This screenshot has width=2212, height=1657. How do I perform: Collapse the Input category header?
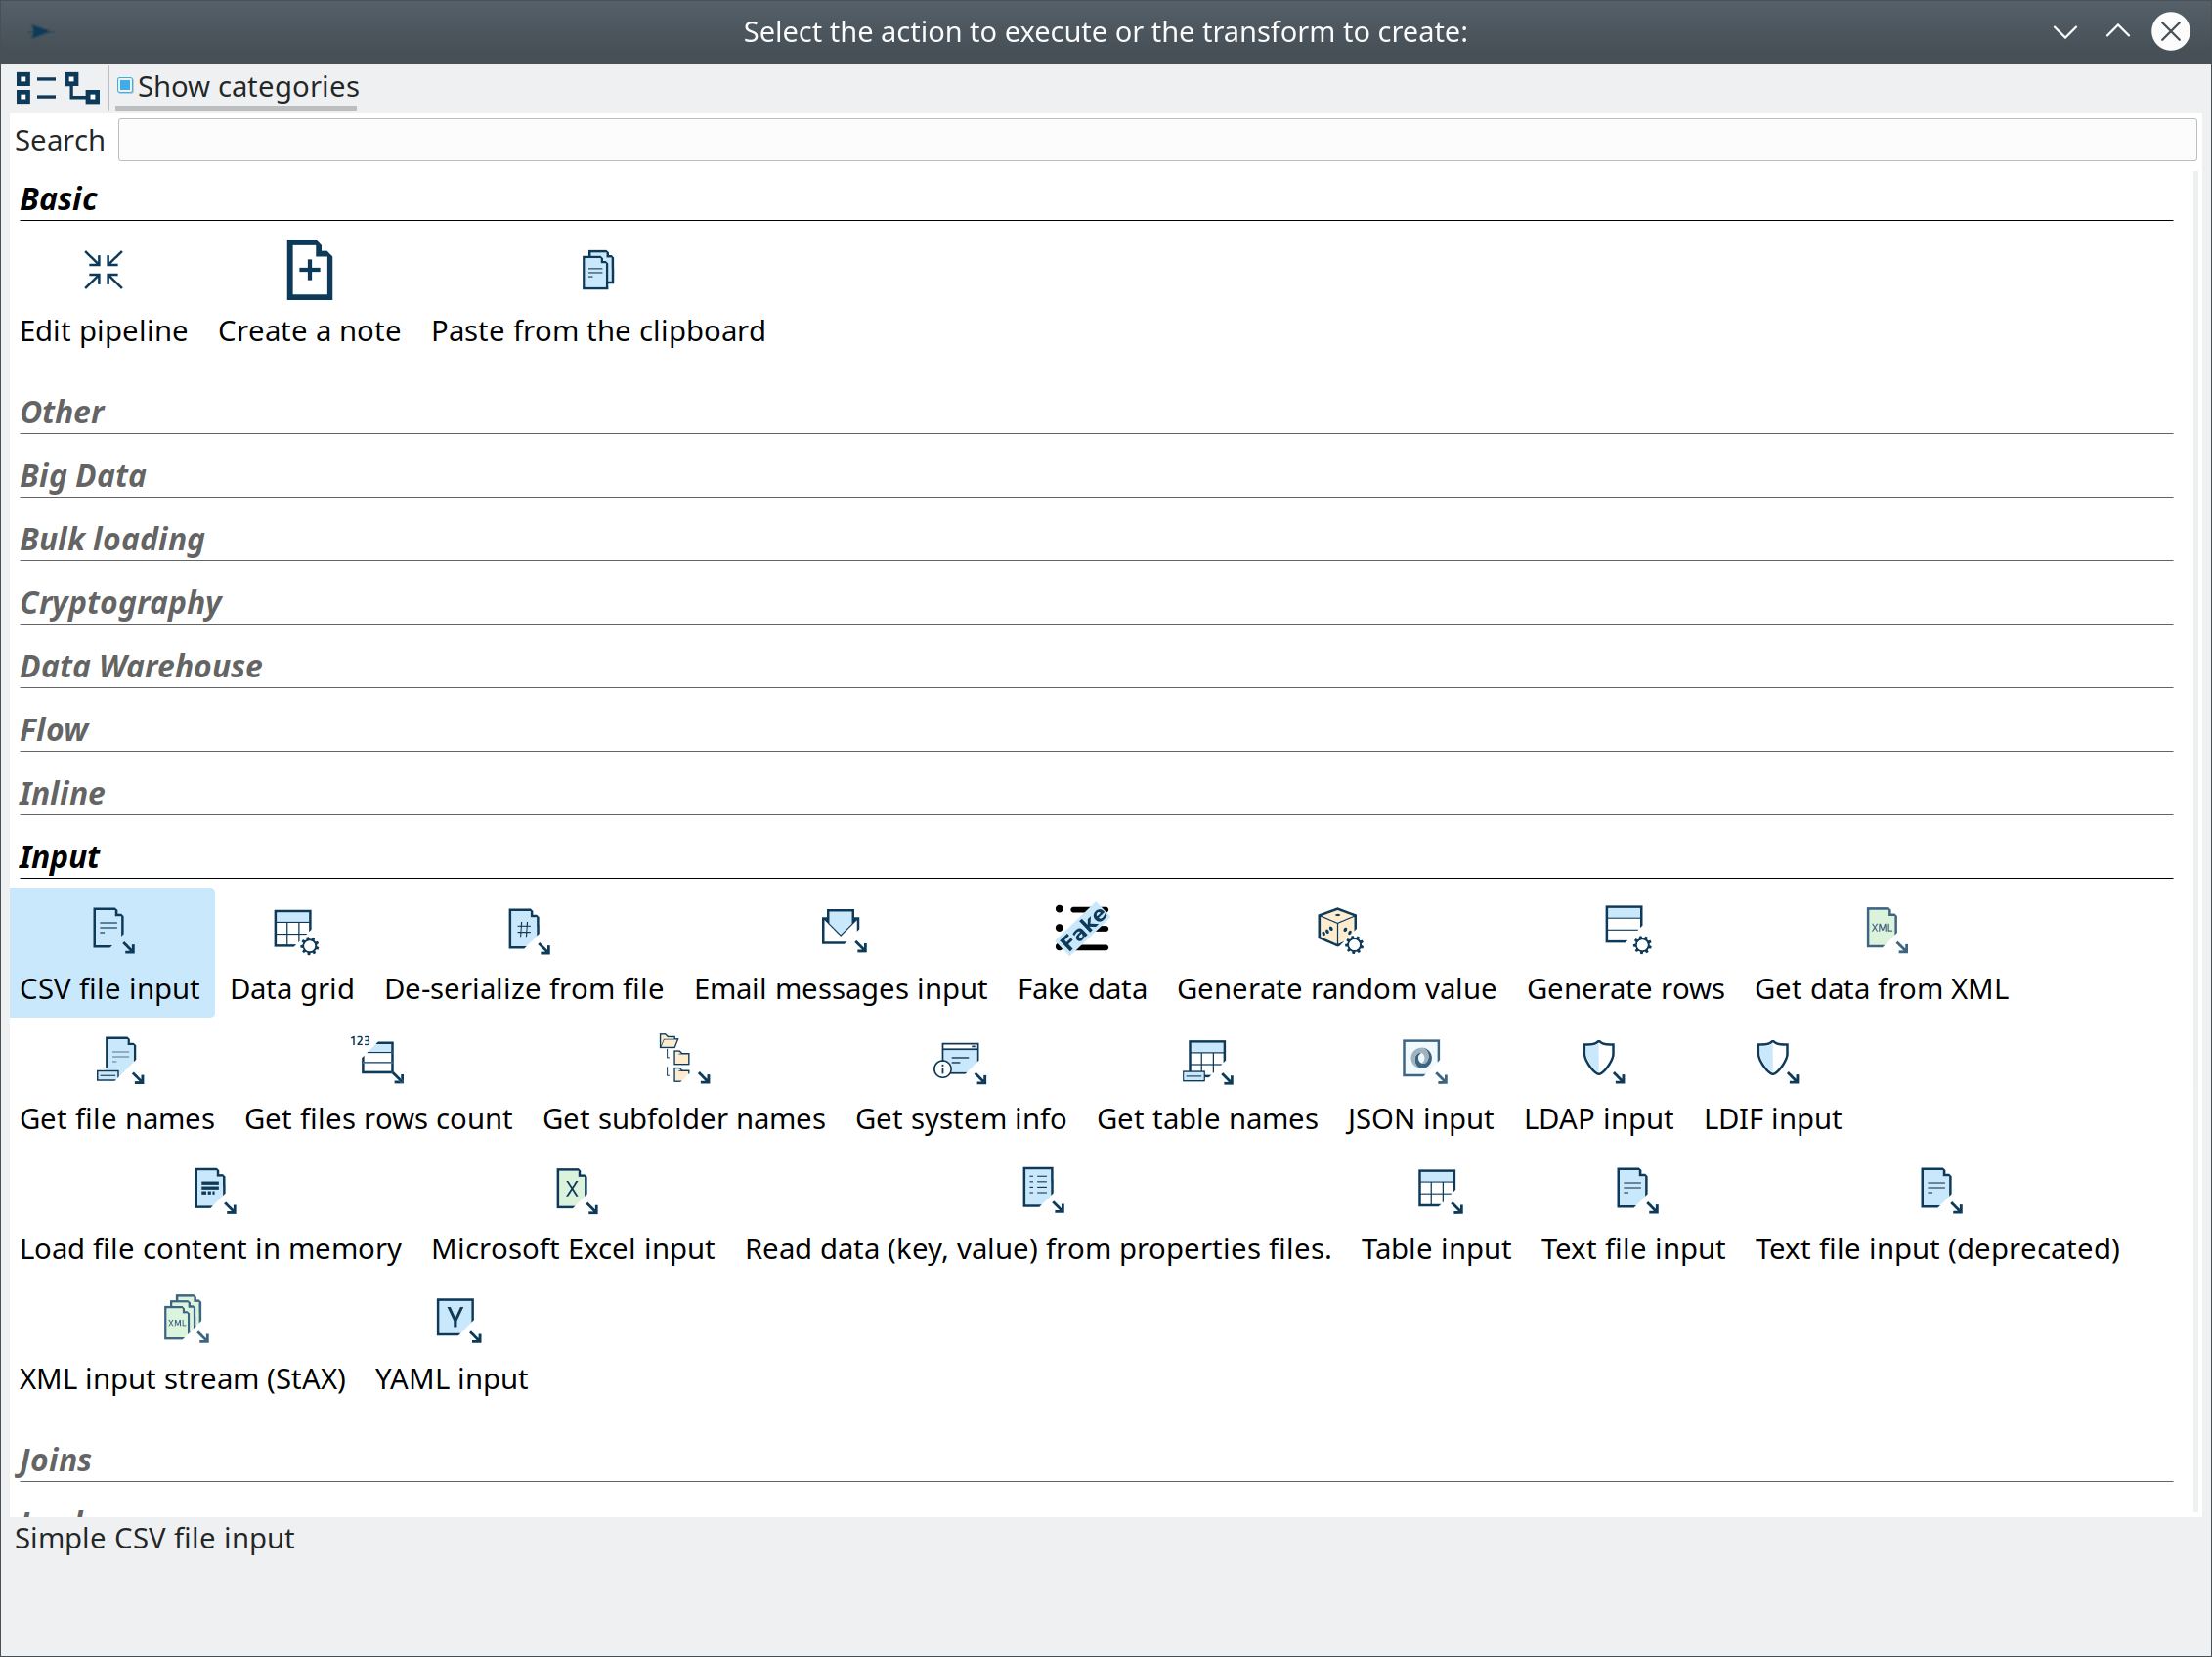click(x=59, y=857)
